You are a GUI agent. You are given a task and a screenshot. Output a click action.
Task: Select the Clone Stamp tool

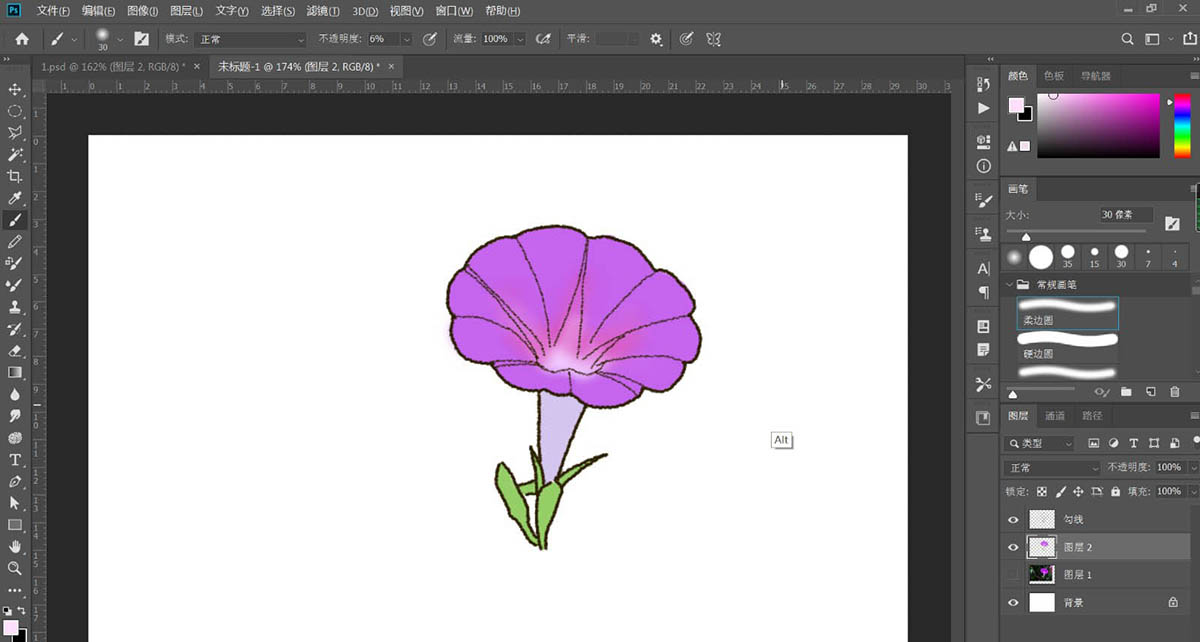click(15, 307)
